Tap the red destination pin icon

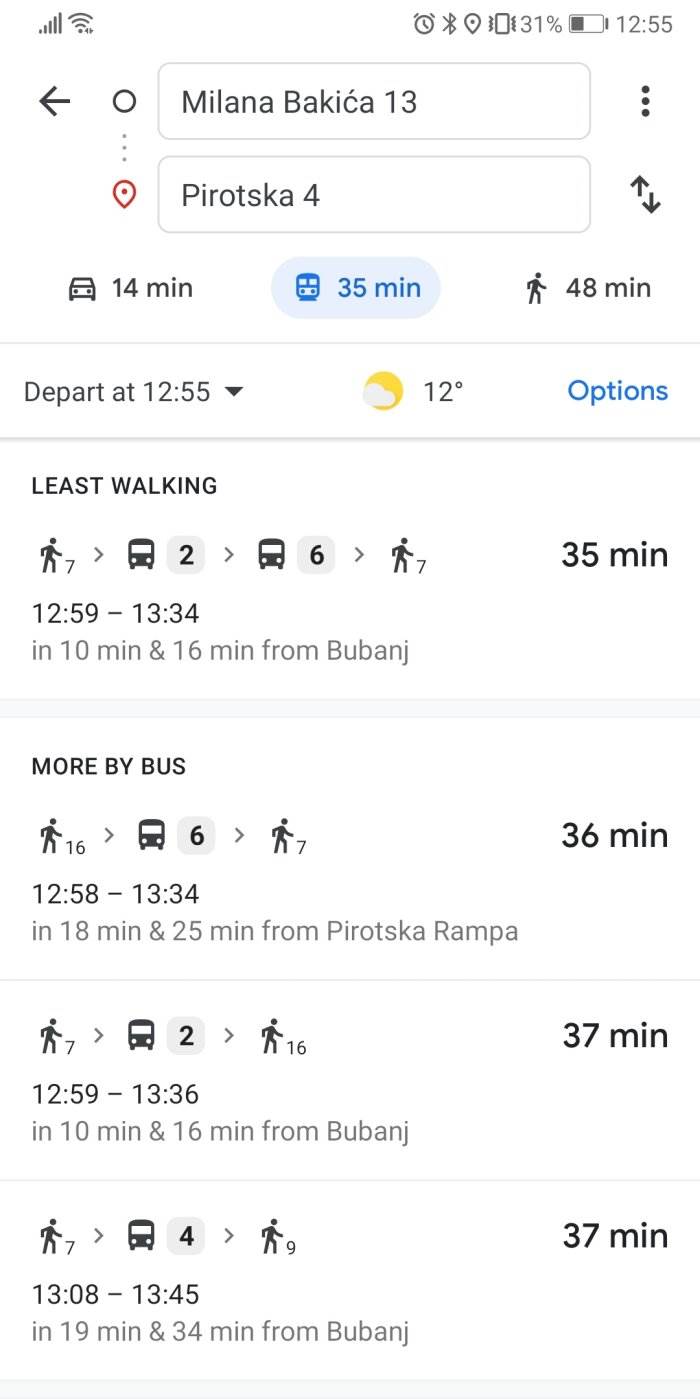pyautogui.click(x=124, y=194)
